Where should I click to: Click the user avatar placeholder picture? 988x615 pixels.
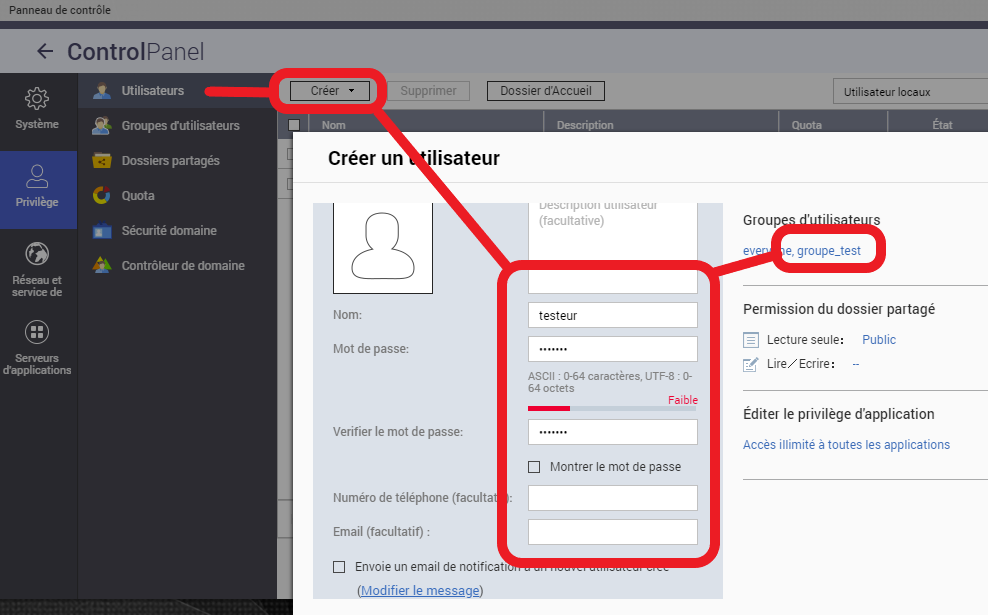(382, 246)
